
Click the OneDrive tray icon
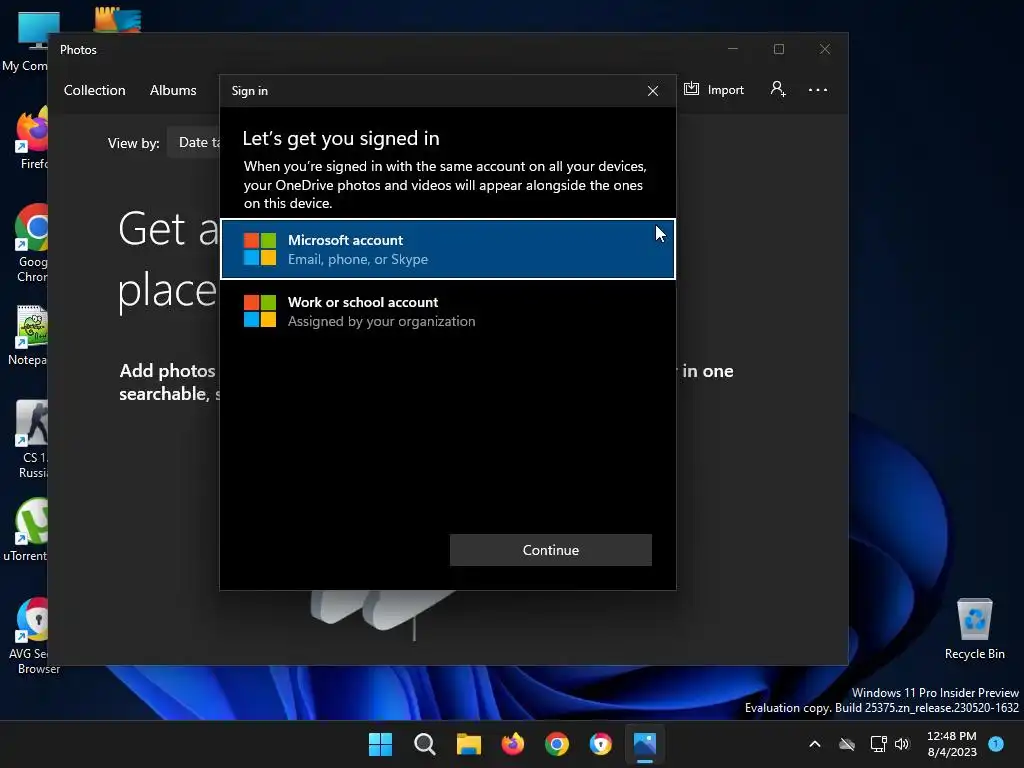coord(846,744)
